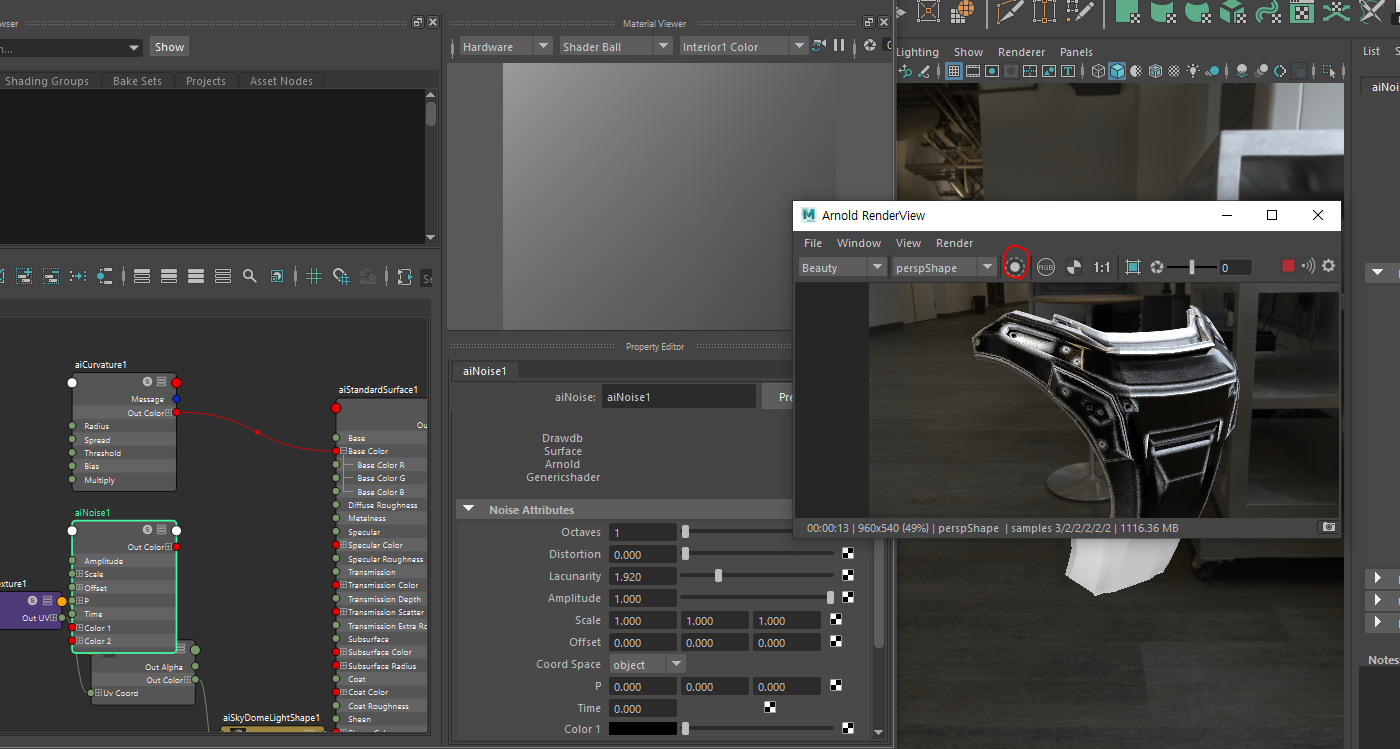Toggle grid display icon in Hypershade node editor

point(313,276)
